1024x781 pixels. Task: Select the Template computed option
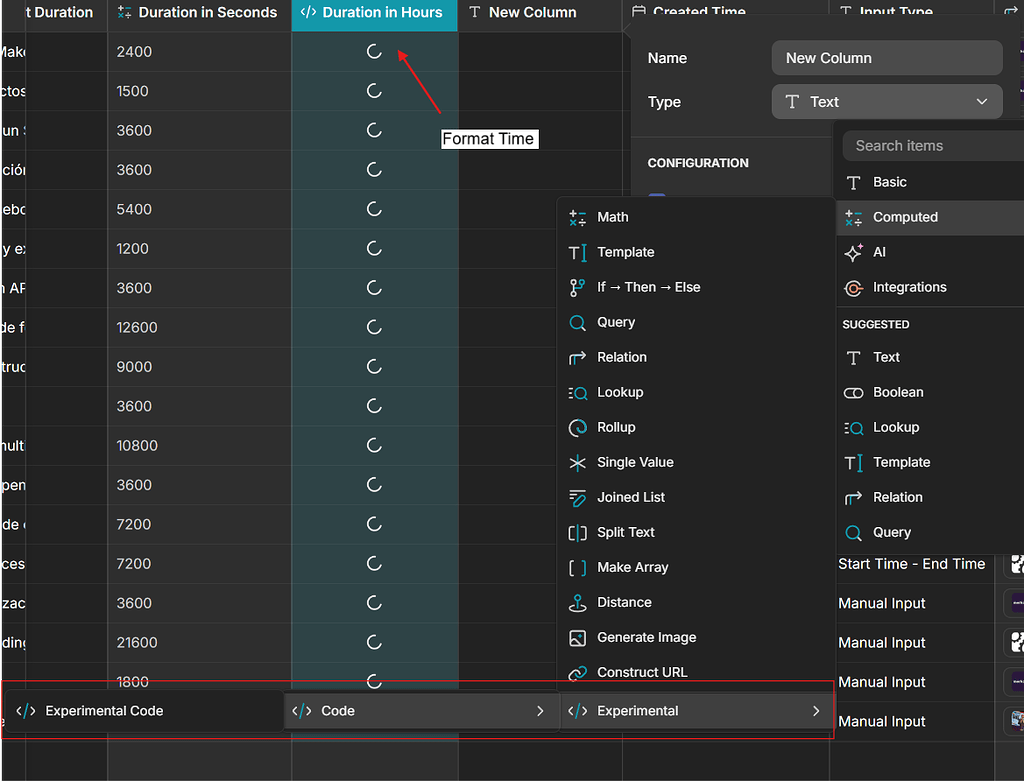click(x=624, y=252)
